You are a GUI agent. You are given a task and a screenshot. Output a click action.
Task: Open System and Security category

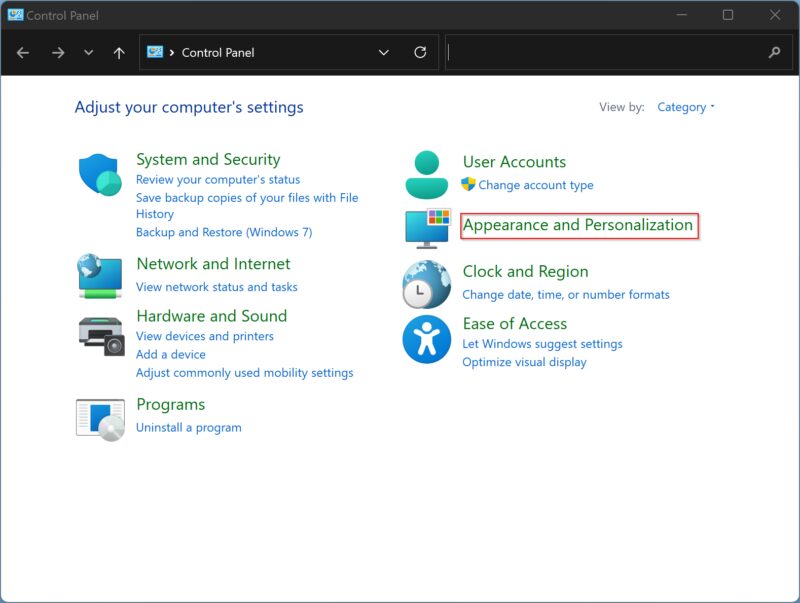[x=208, y=160]
